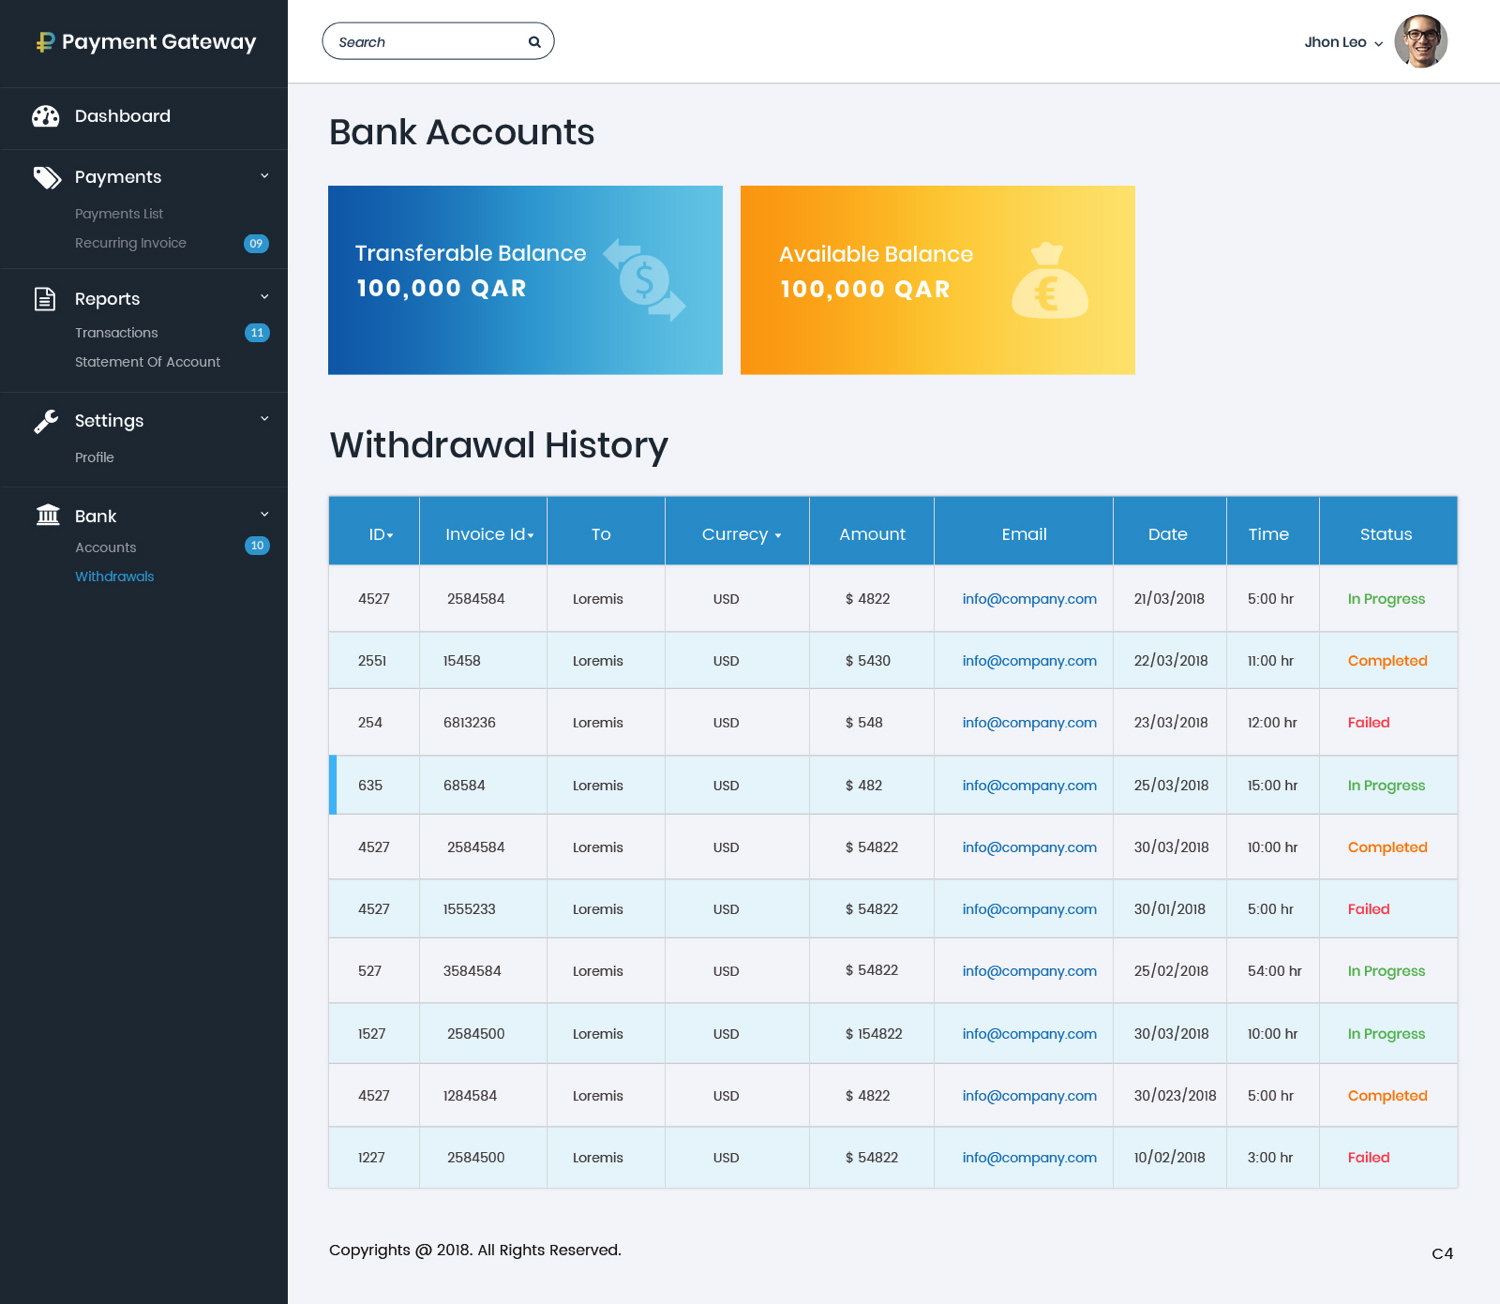Click Jhon Leo's profile avatar
Viewport: 1500px width, 1304px height.
click(1420, 42)
